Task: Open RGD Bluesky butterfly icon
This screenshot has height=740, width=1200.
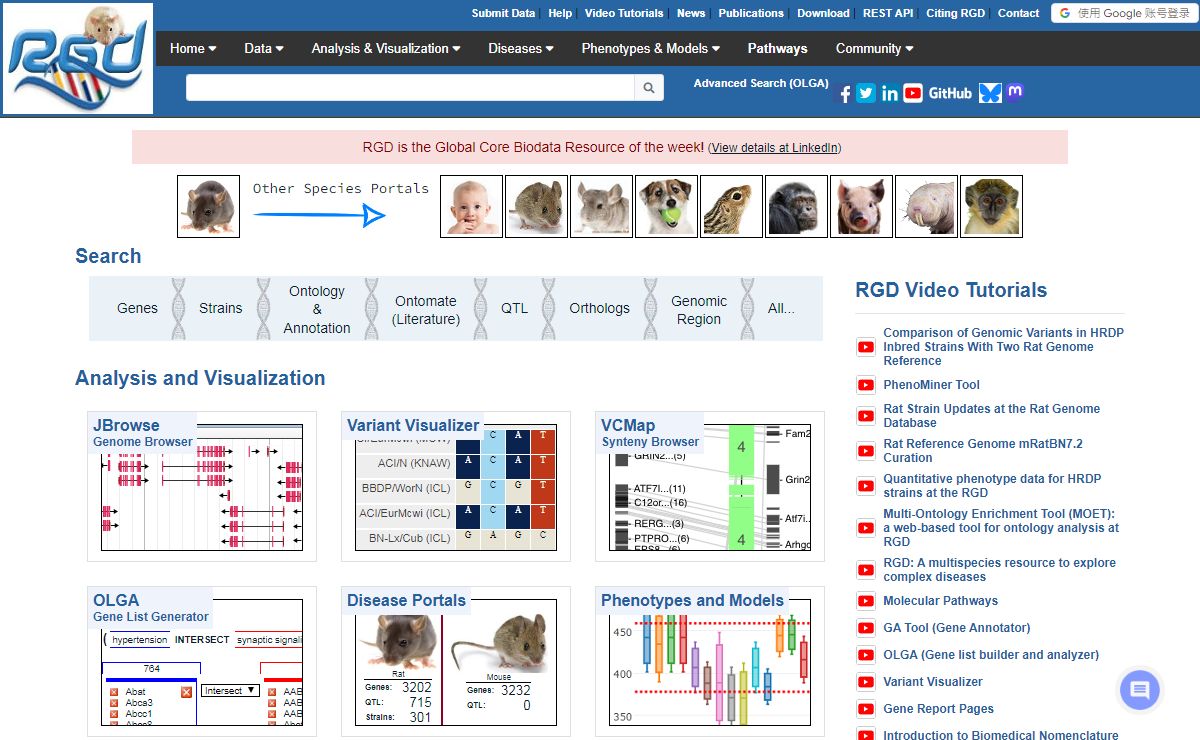Action: [x=990, y=93]
